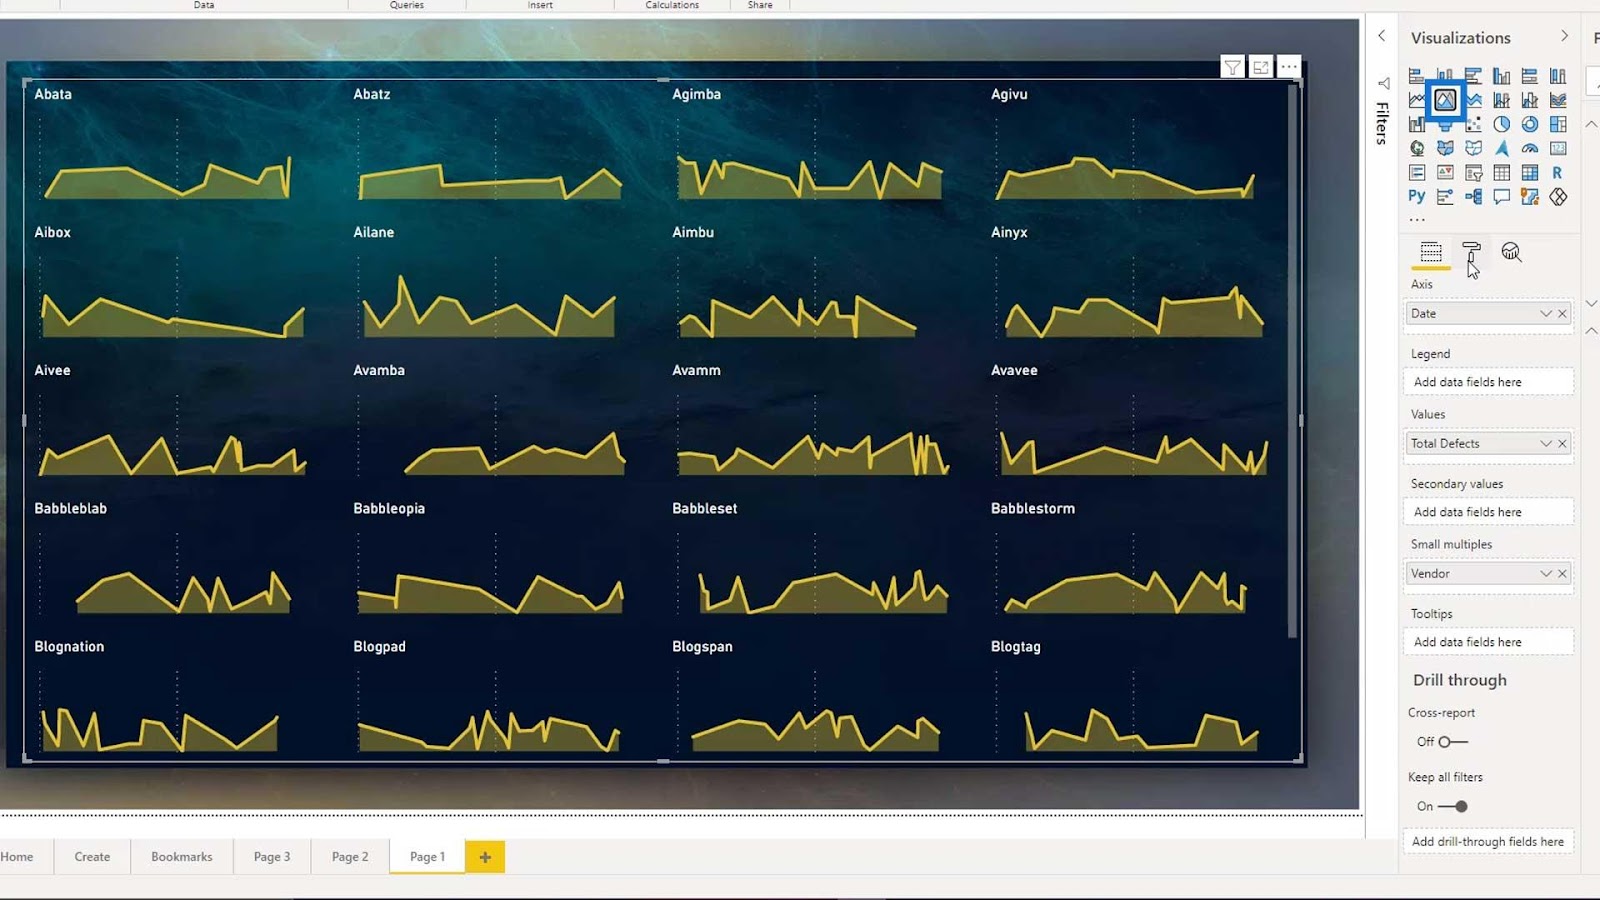
Task: Click Secondary values add data fields box
Action: pyautogui.click(x=1488, y=512)
